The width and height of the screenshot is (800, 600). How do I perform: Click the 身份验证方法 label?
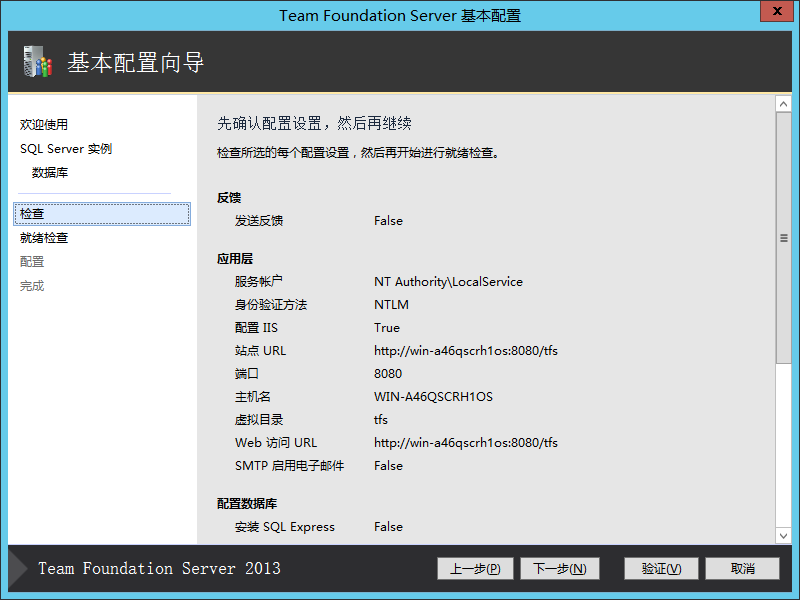[271, 305]
